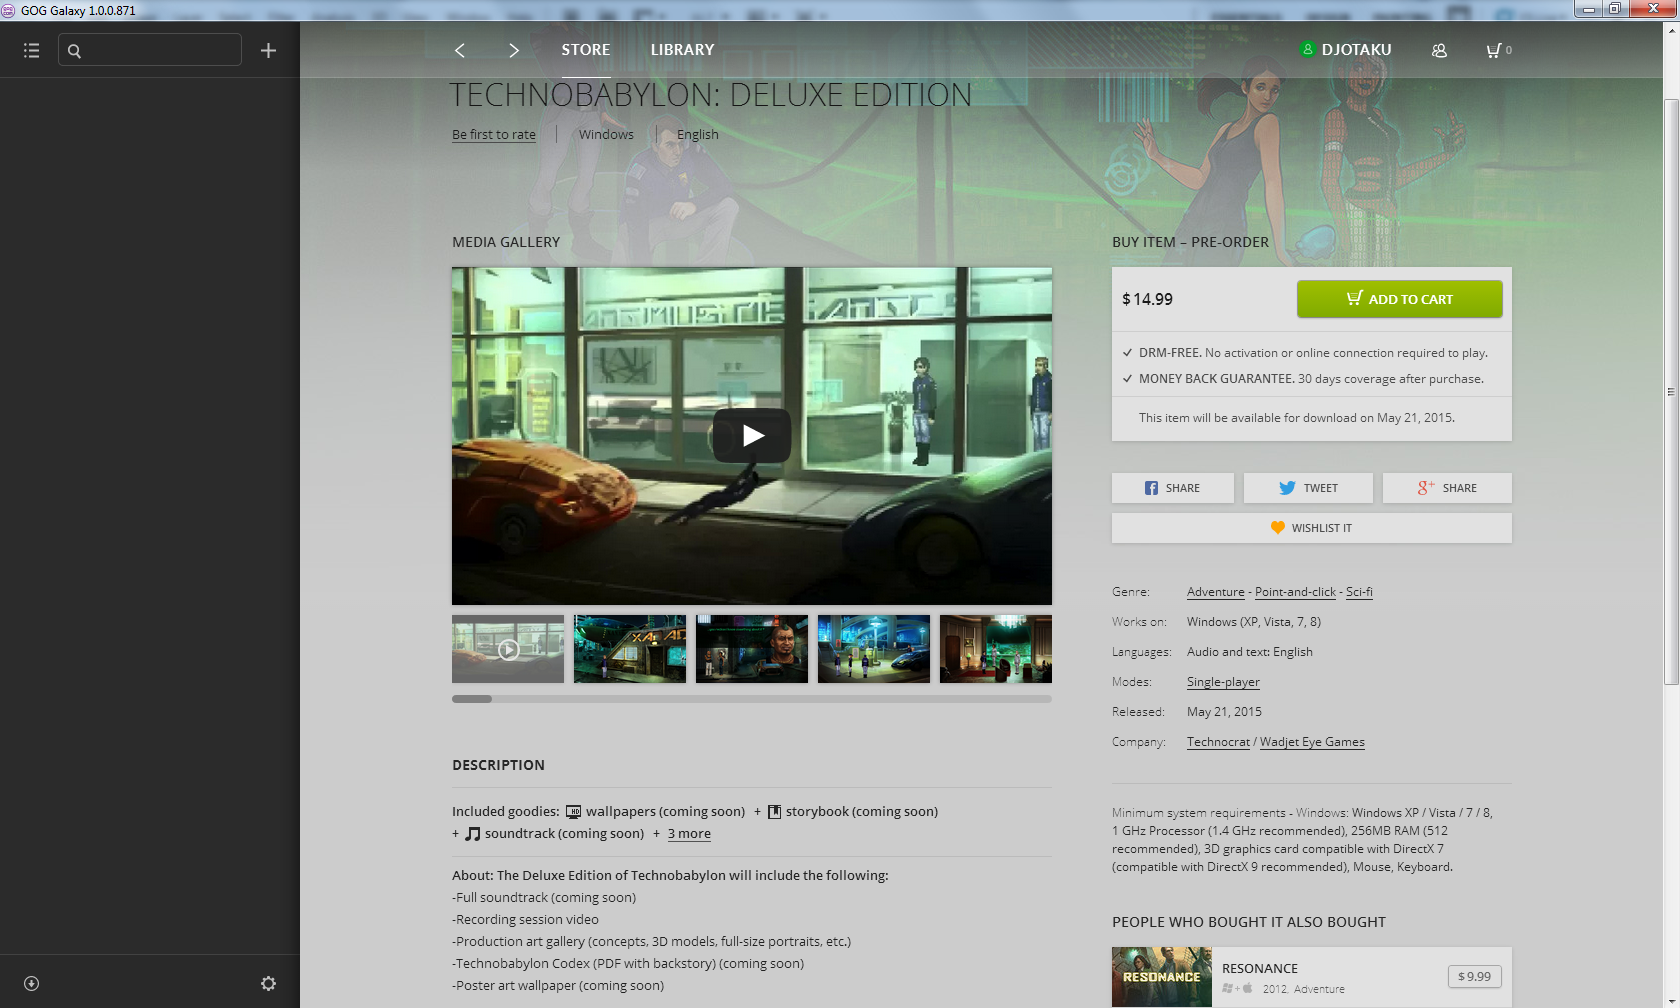The height and width of the screenshot is (1008, 1680).
Task: Click the soundtrack music note icon
Action: click(x=473, y=834)
